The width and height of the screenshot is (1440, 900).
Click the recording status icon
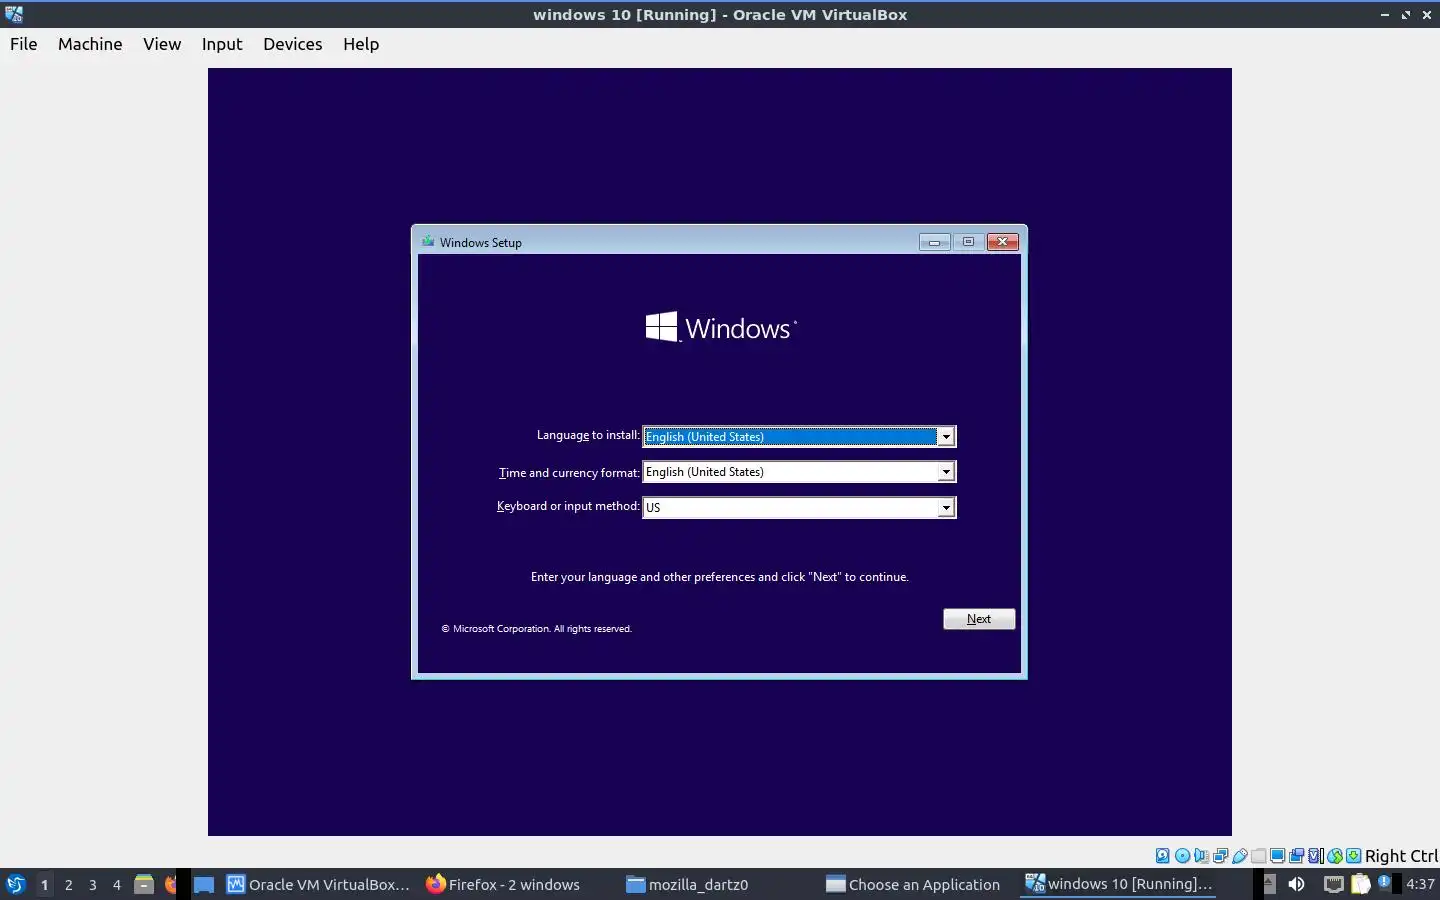point(1297,855)
